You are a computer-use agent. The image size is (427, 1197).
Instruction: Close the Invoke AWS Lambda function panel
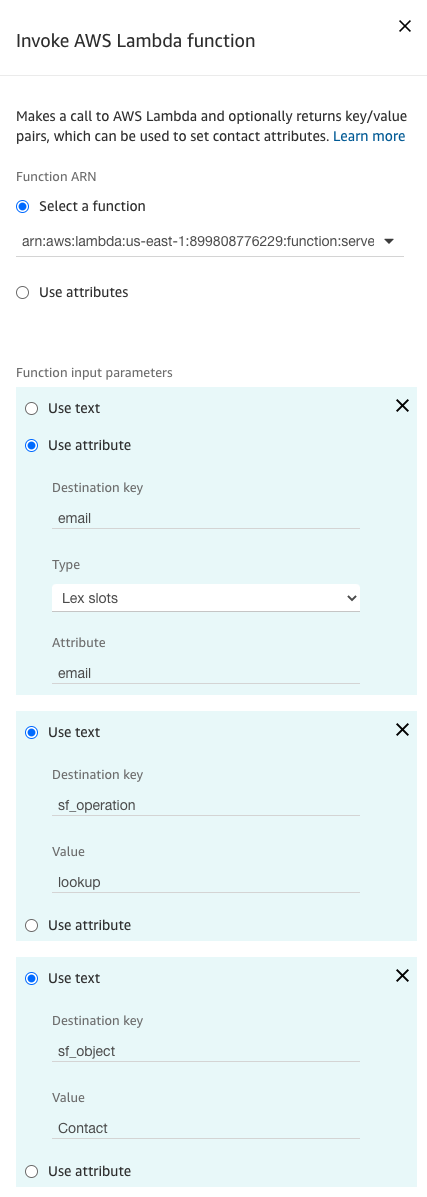tap(405, 27)
